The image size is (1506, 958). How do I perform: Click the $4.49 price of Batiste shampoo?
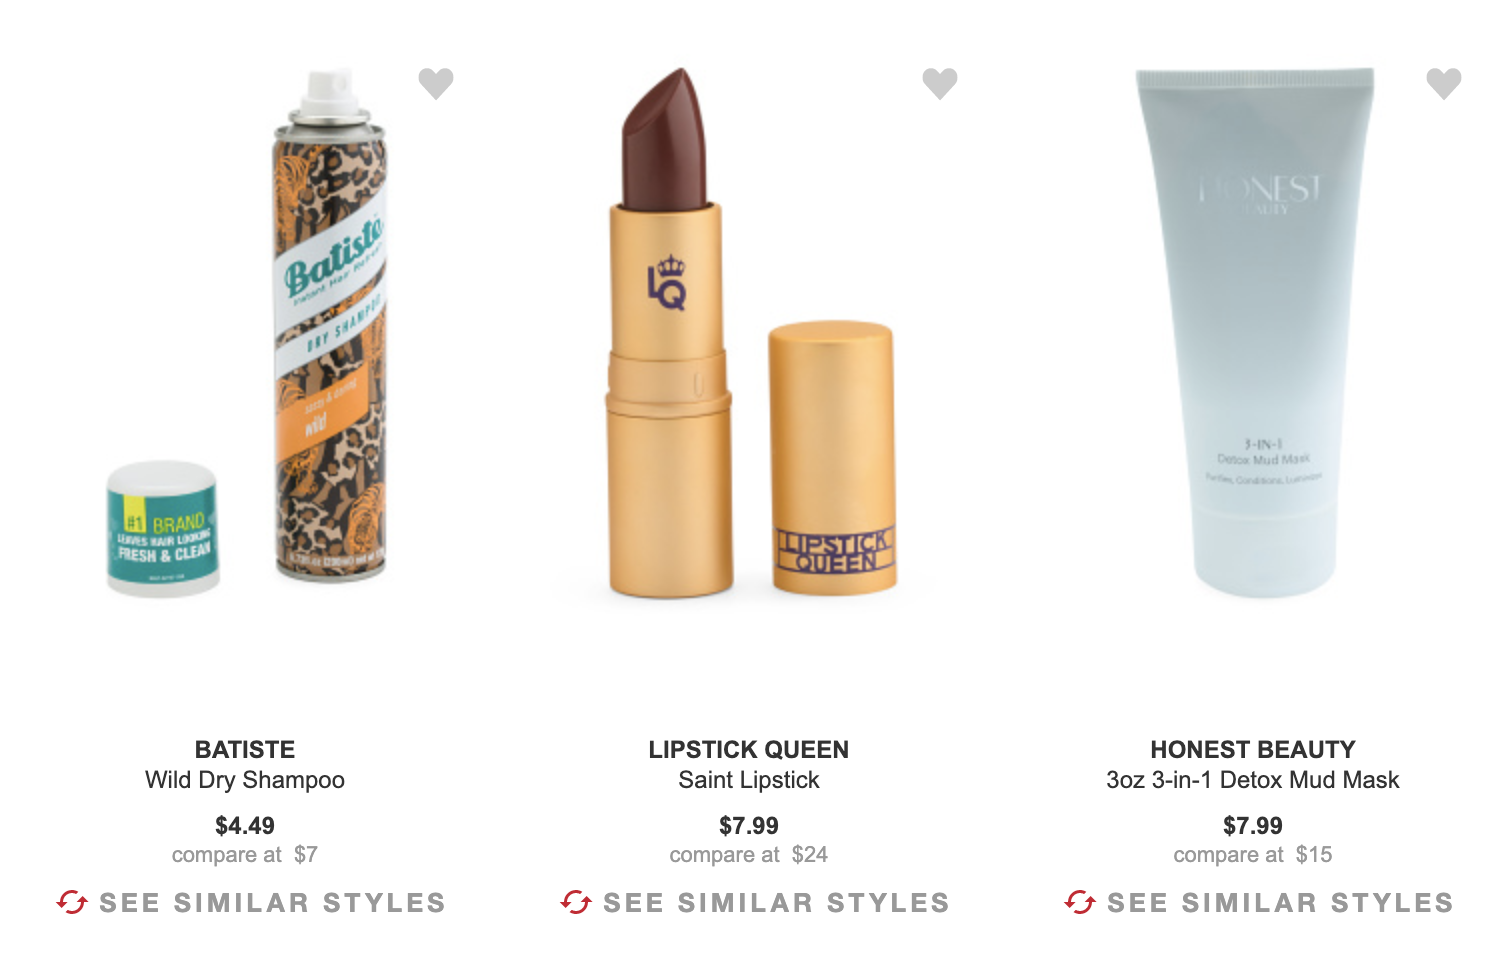click(x=245, y=826)
